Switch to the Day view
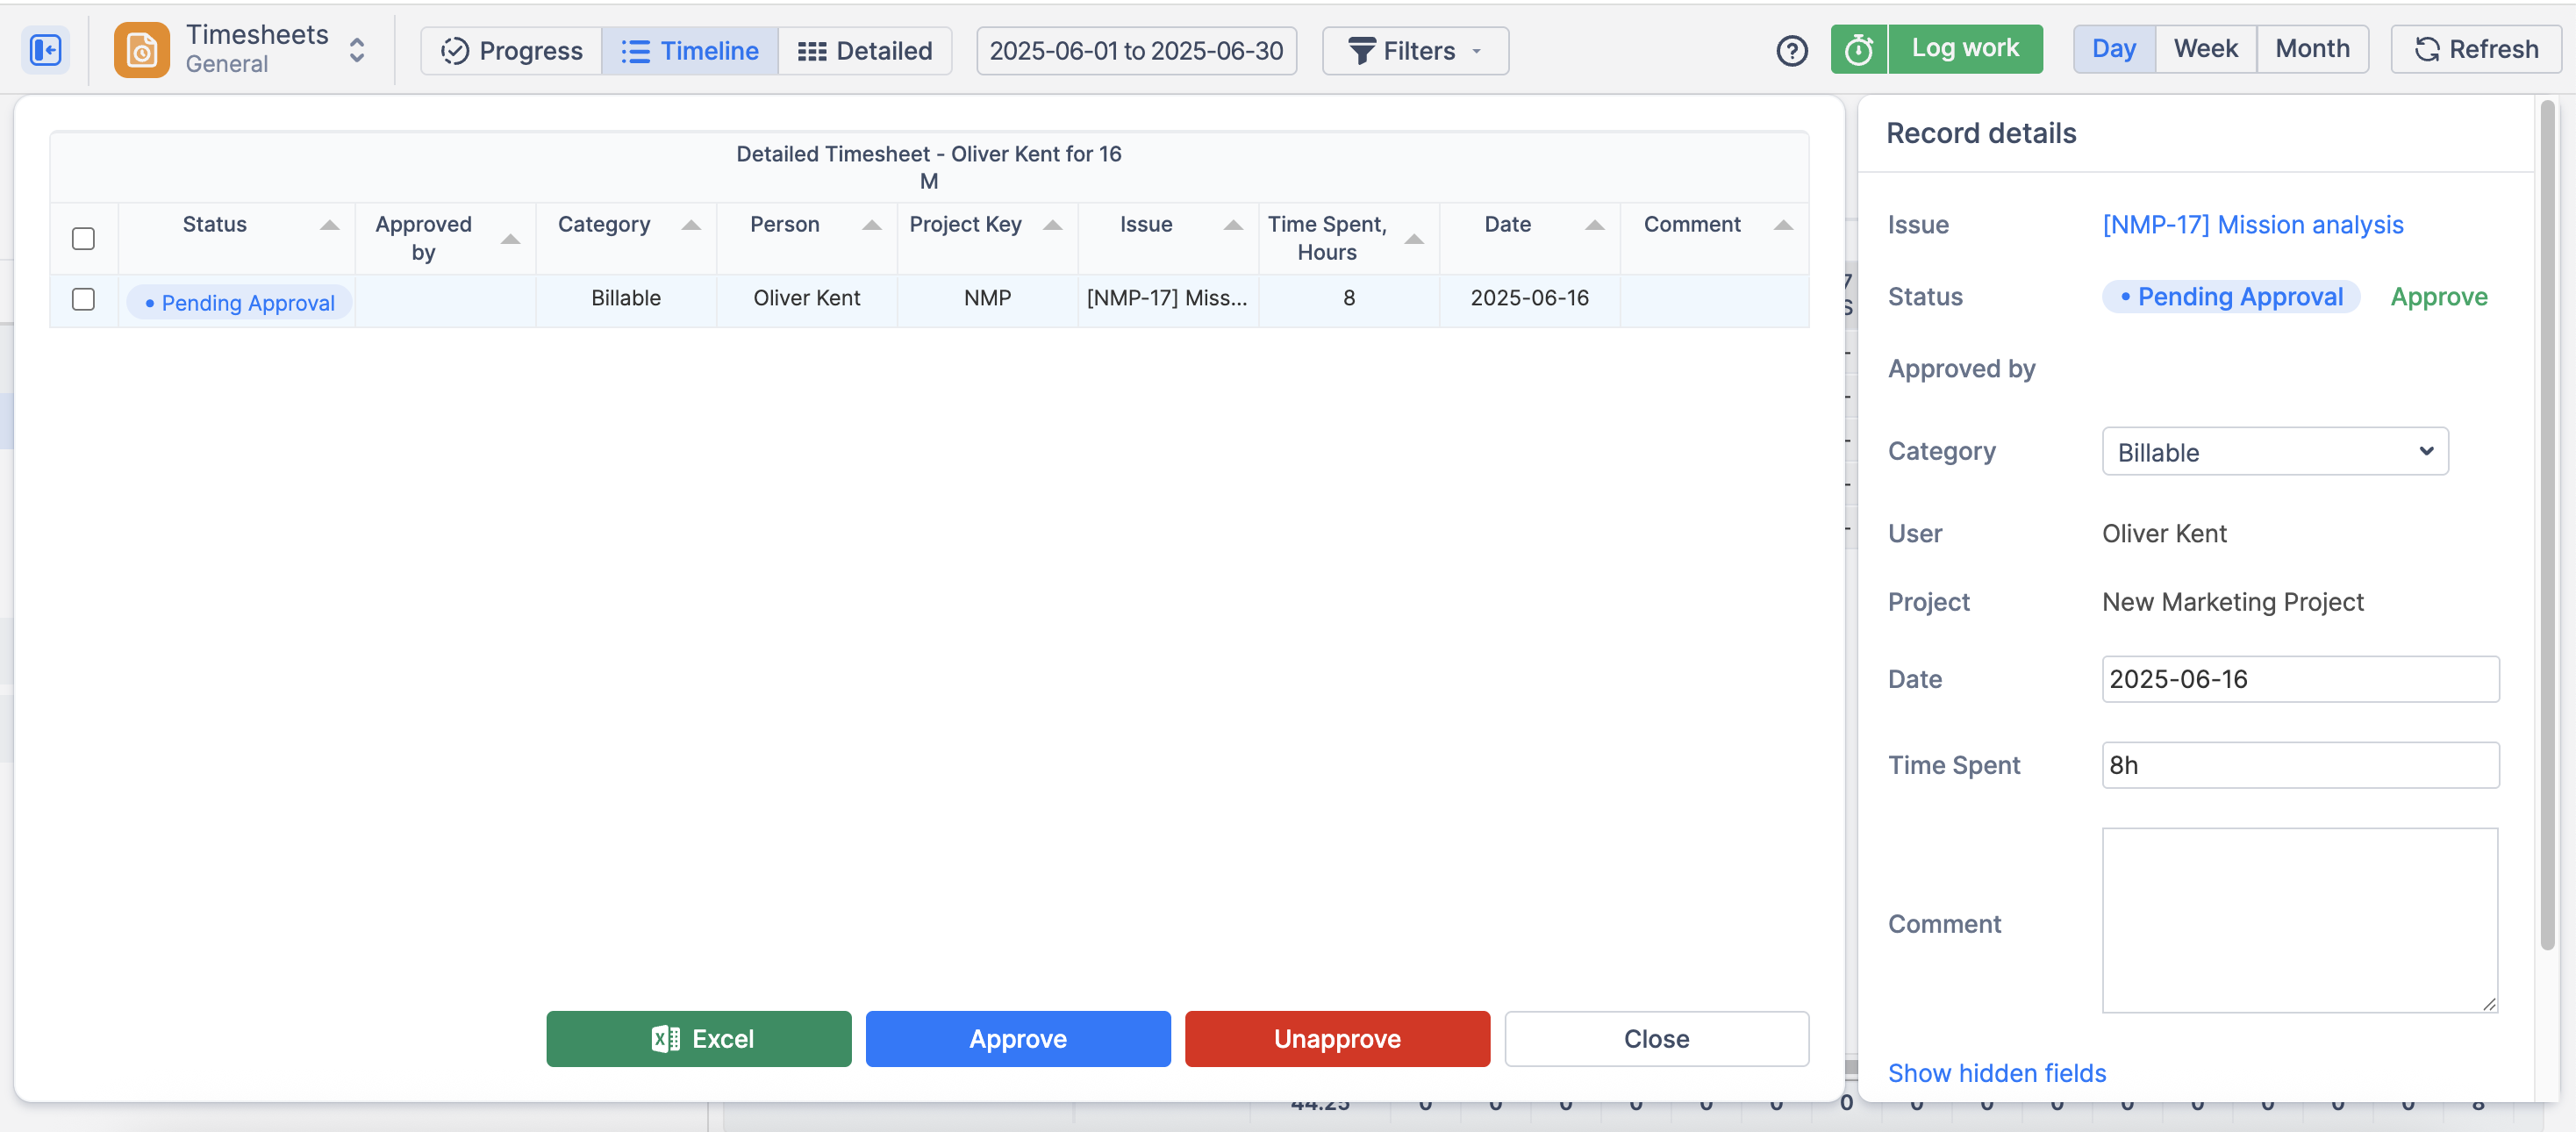Viewport: 2576px width, 1132px height. [2113, 49]
